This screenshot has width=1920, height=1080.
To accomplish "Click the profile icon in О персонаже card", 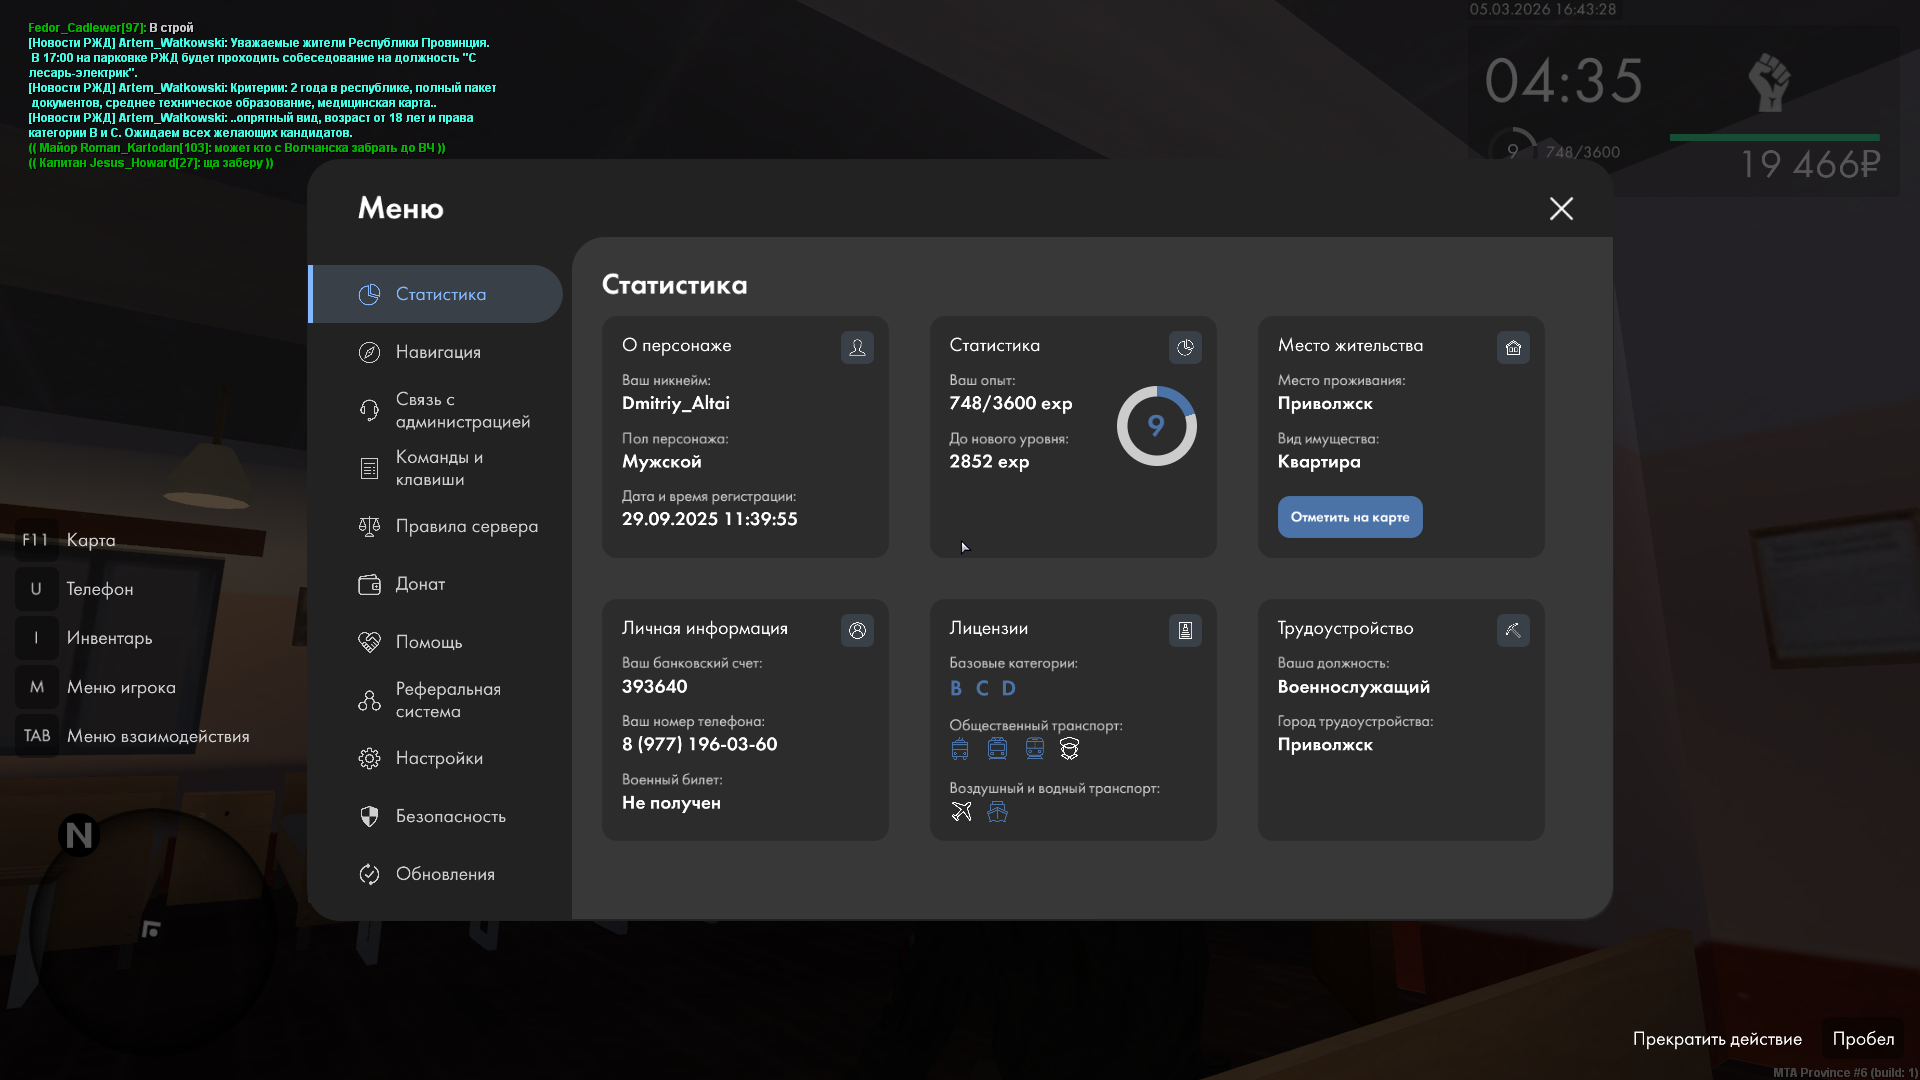I will tap(857, 347).
